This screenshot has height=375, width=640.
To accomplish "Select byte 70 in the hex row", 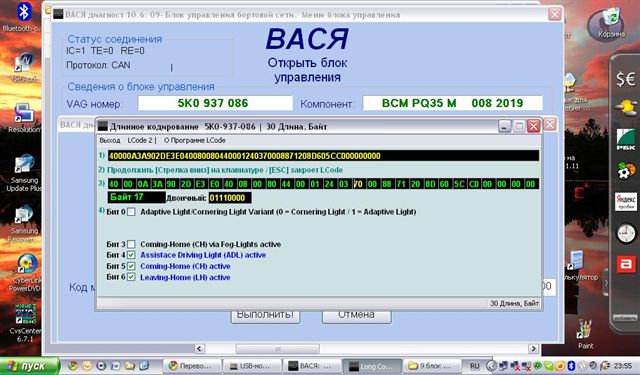I will coord(358,184).
